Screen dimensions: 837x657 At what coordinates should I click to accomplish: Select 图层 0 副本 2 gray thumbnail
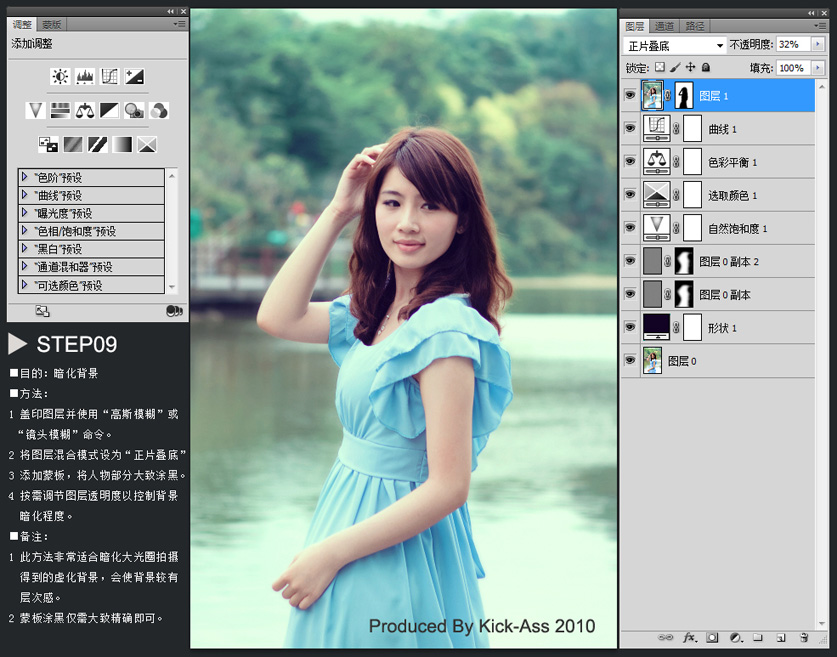point(652,261)
